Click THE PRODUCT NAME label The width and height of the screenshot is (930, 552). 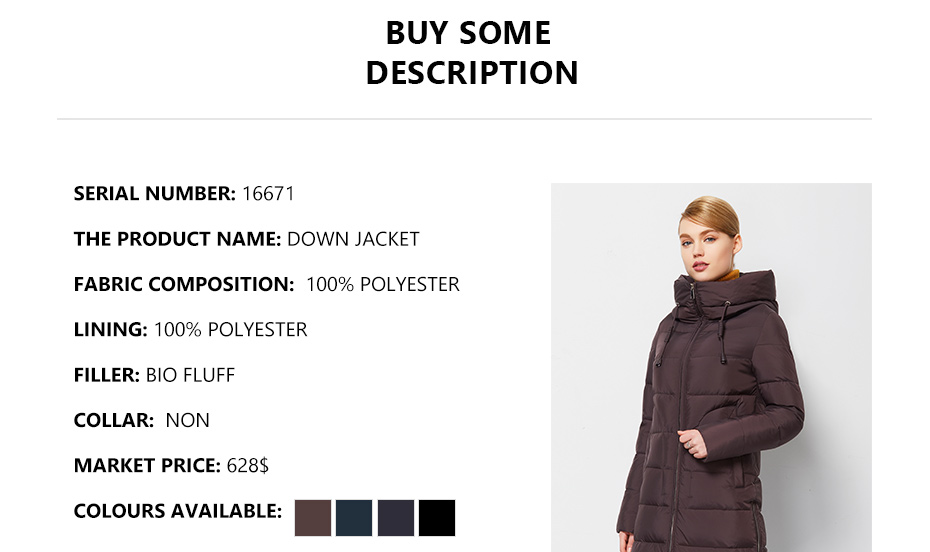point(177,239)
